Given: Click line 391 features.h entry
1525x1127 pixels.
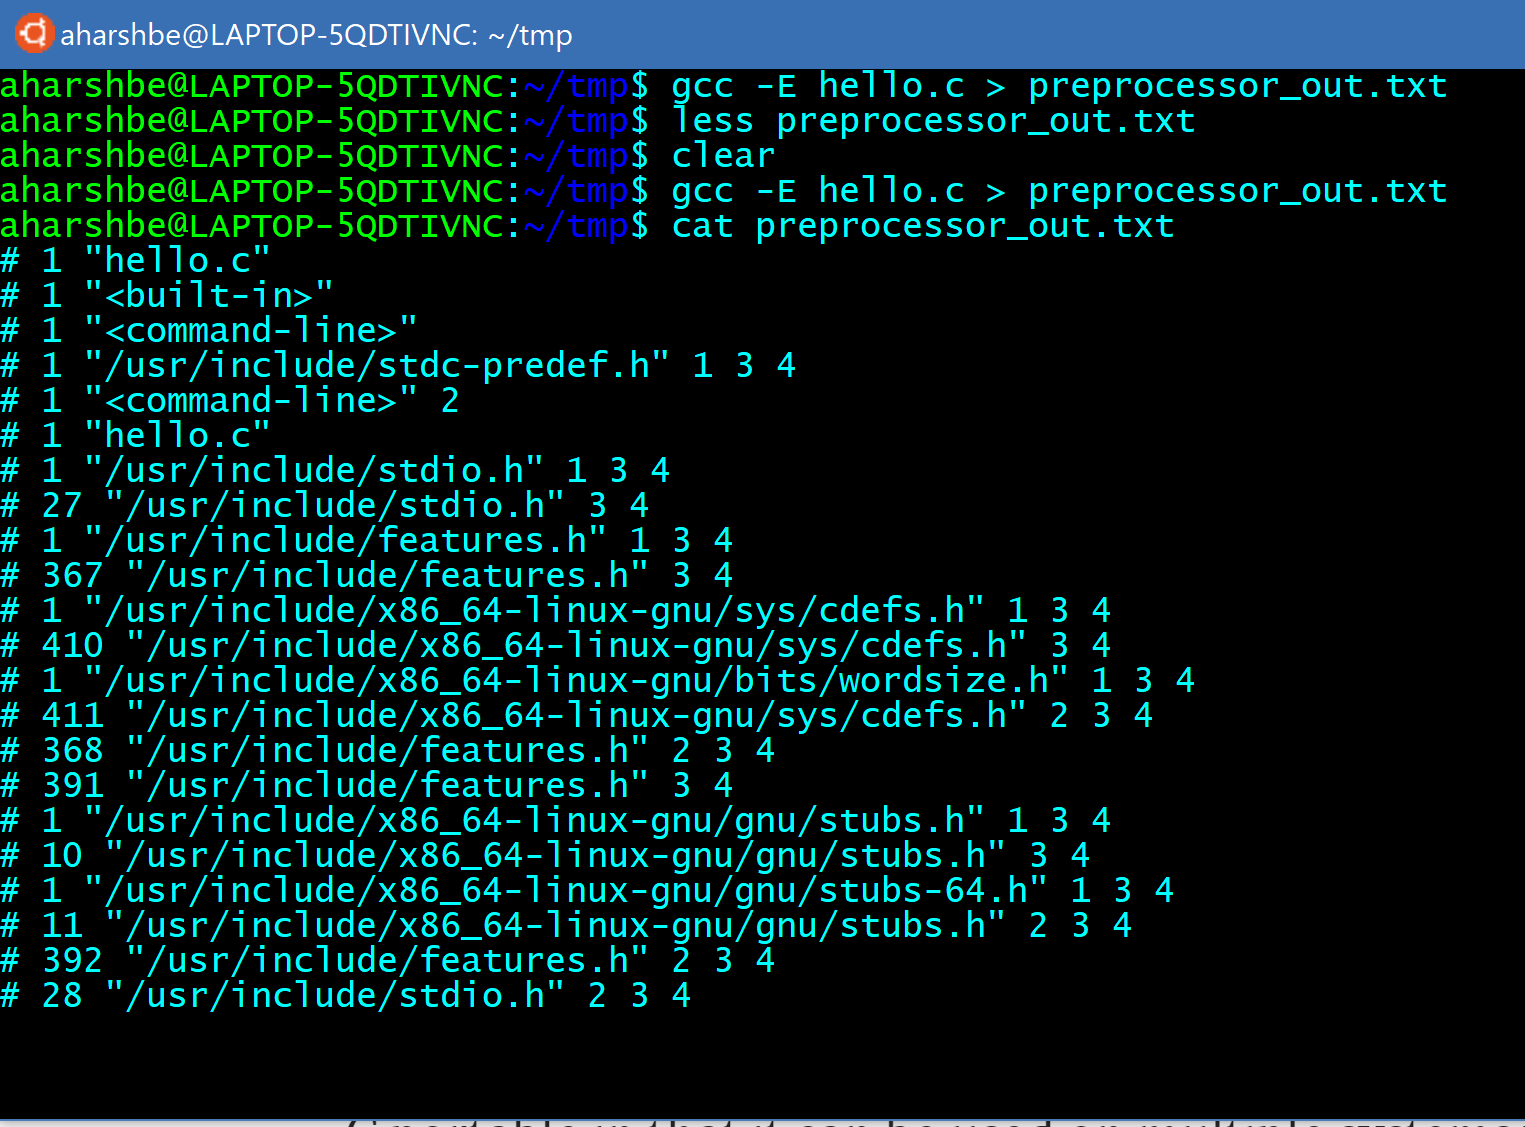Looking at the screenshot, I should coord(367,786).
